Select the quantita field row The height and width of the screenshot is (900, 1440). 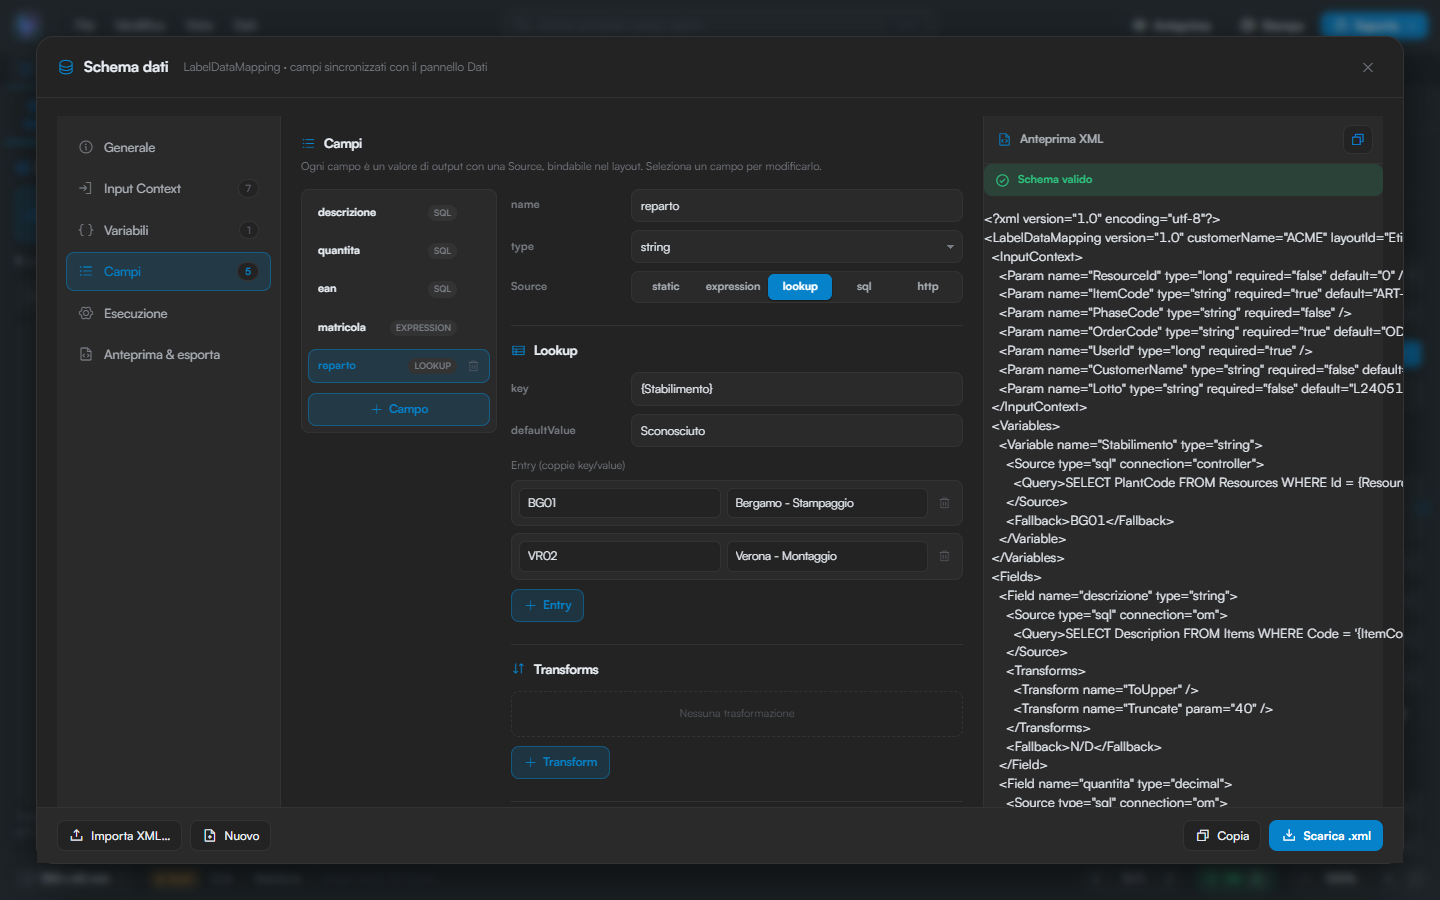pos(399,251)
